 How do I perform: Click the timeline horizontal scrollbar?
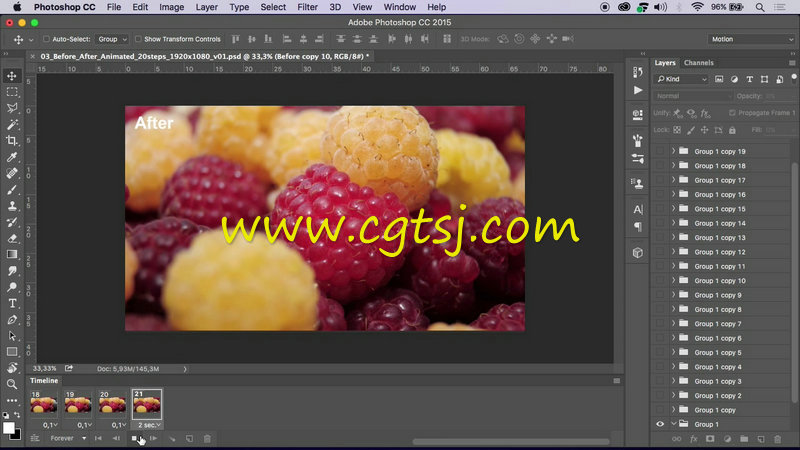pyautogui.click(x=510, y=441)
